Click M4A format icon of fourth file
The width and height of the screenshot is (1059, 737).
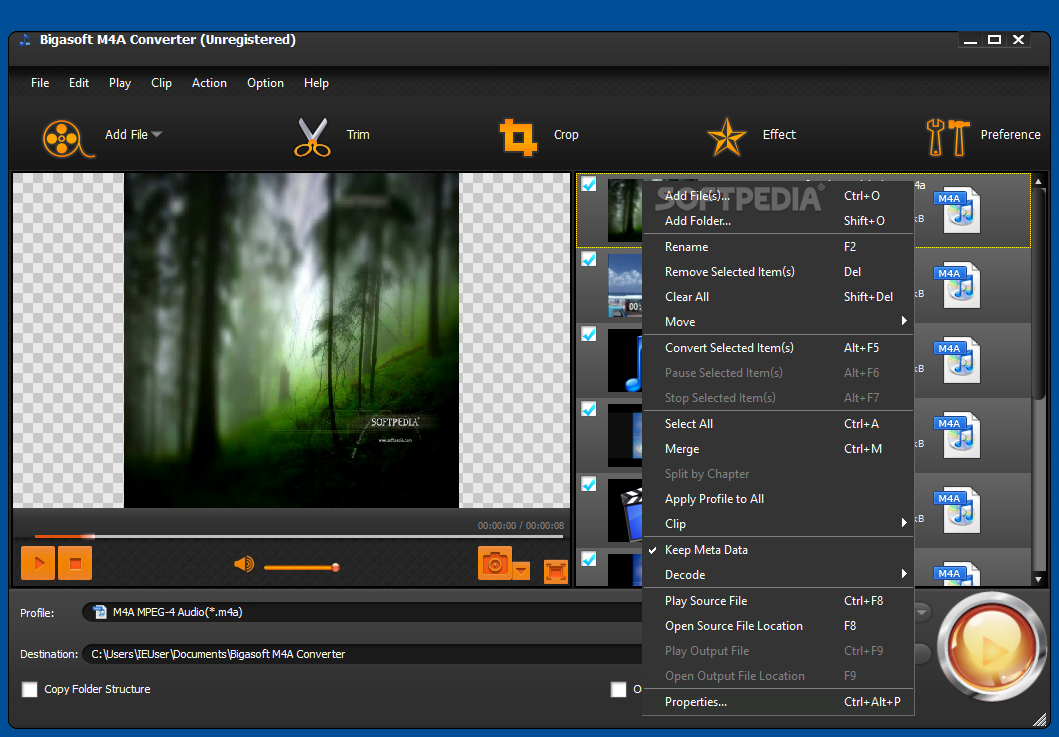tap(958, 435)
